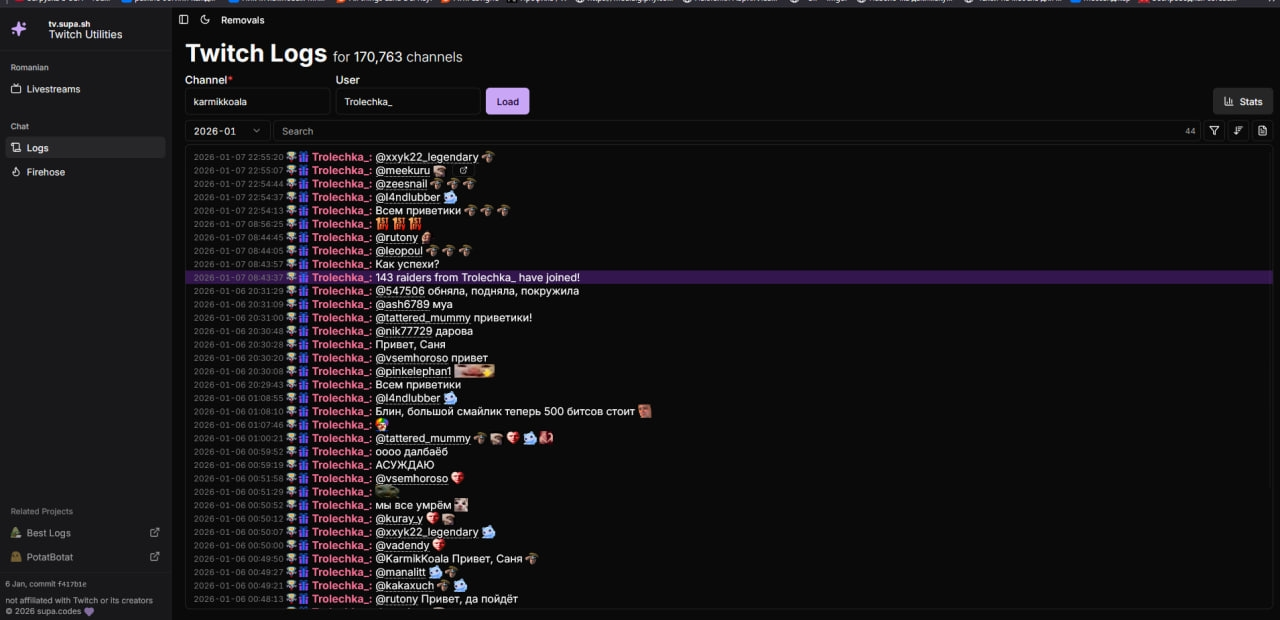Click the 44 results count
The height and width of the screenshot is (620, 1280).
(1190, 131)
